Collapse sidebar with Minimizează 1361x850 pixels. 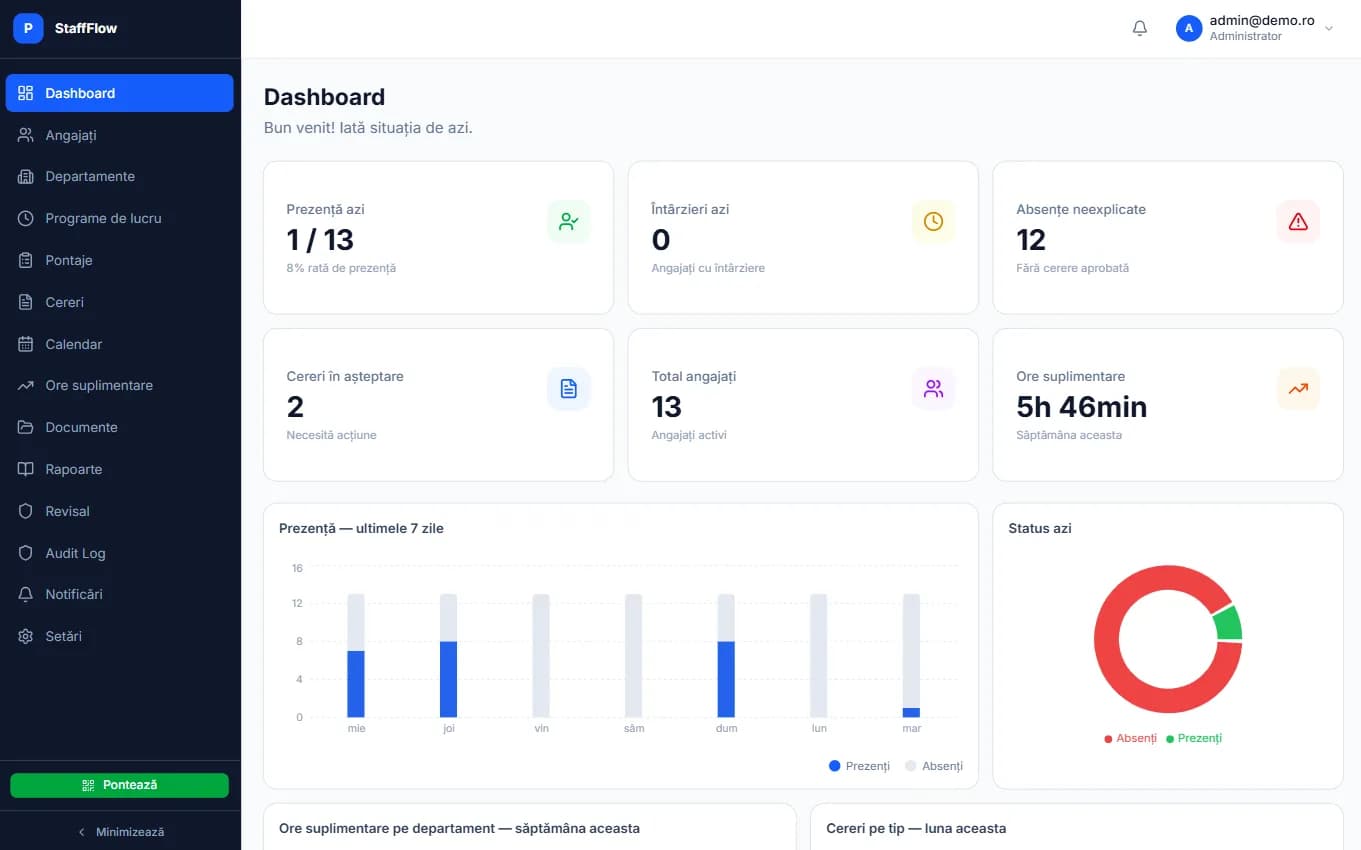point(120,832)
